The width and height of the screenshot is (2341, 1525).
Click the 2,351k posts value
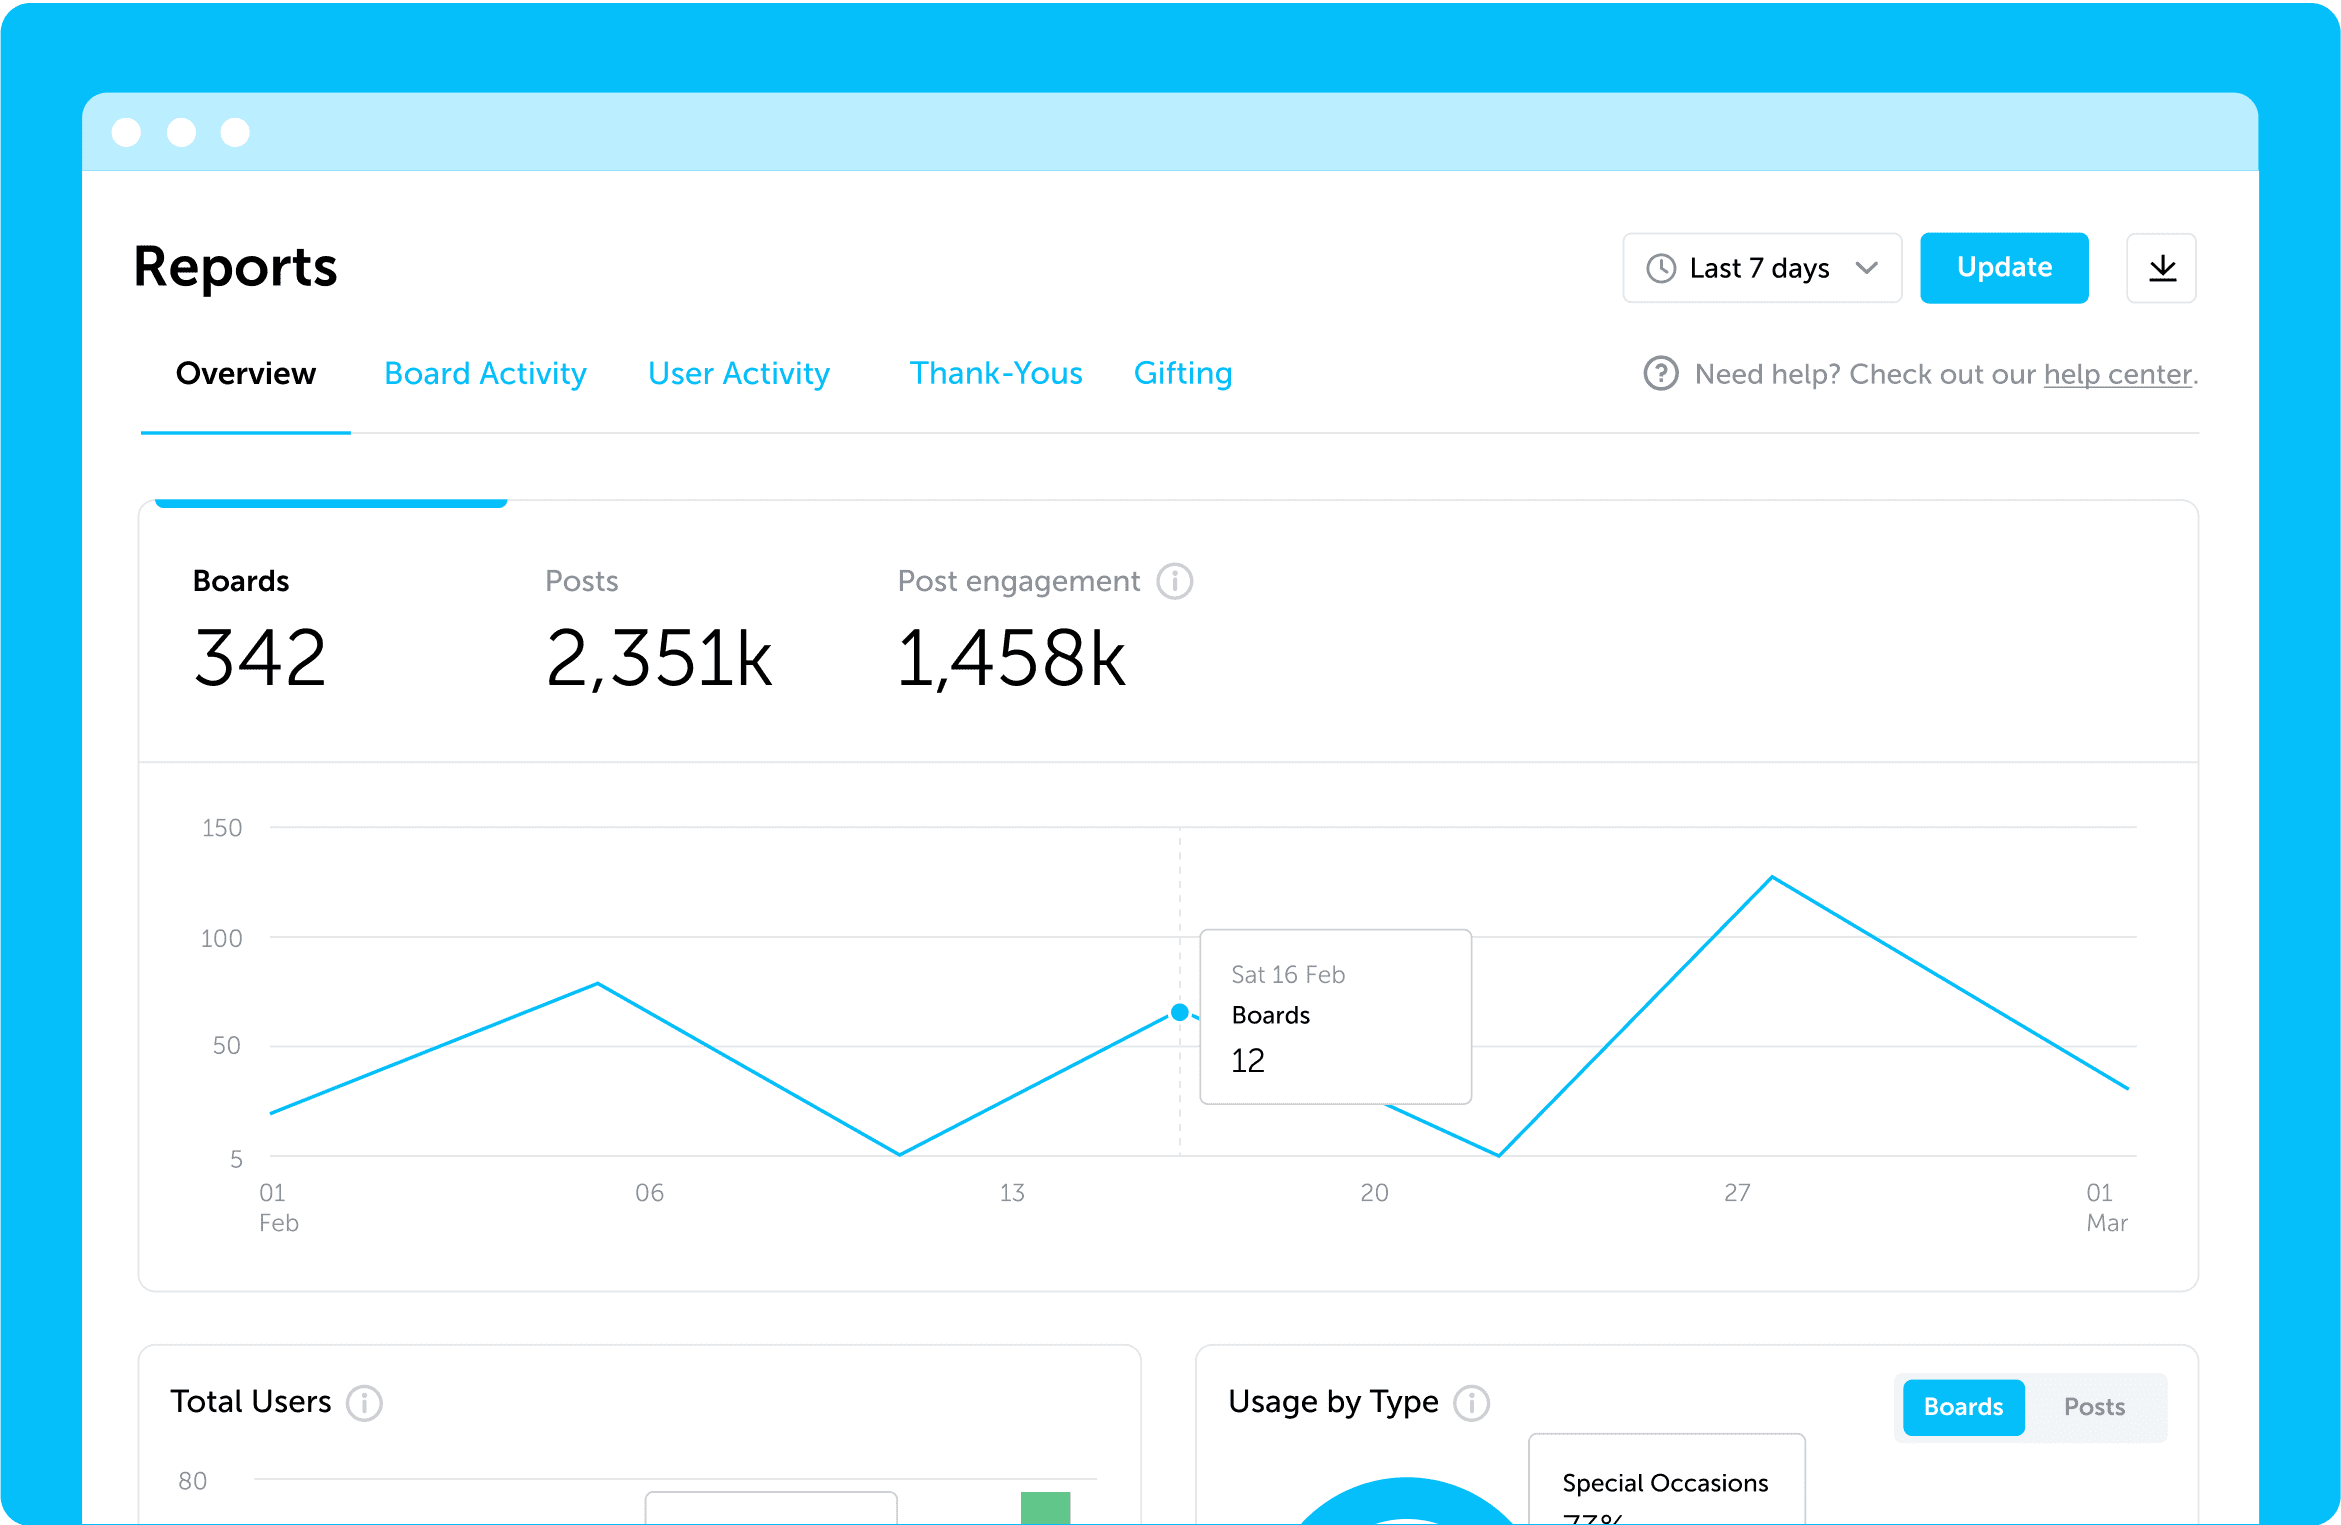tap(659, 658)
